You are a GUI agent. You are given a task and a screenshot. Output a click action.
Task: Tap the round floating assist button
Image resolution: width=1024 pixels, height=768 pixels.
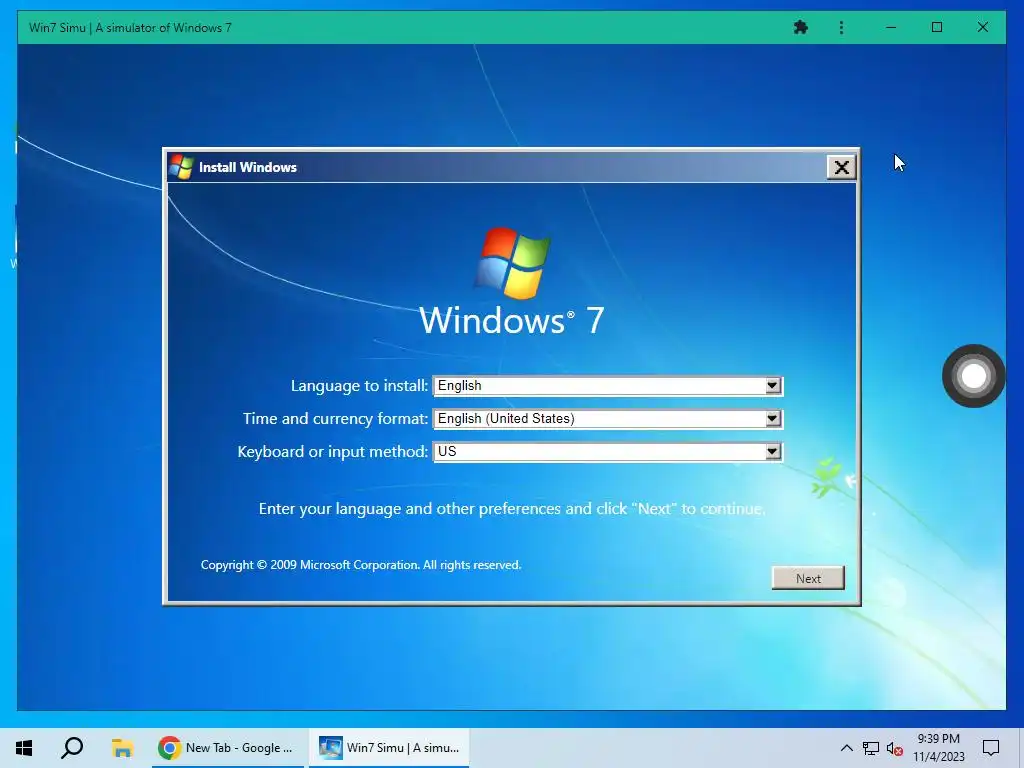973,376
